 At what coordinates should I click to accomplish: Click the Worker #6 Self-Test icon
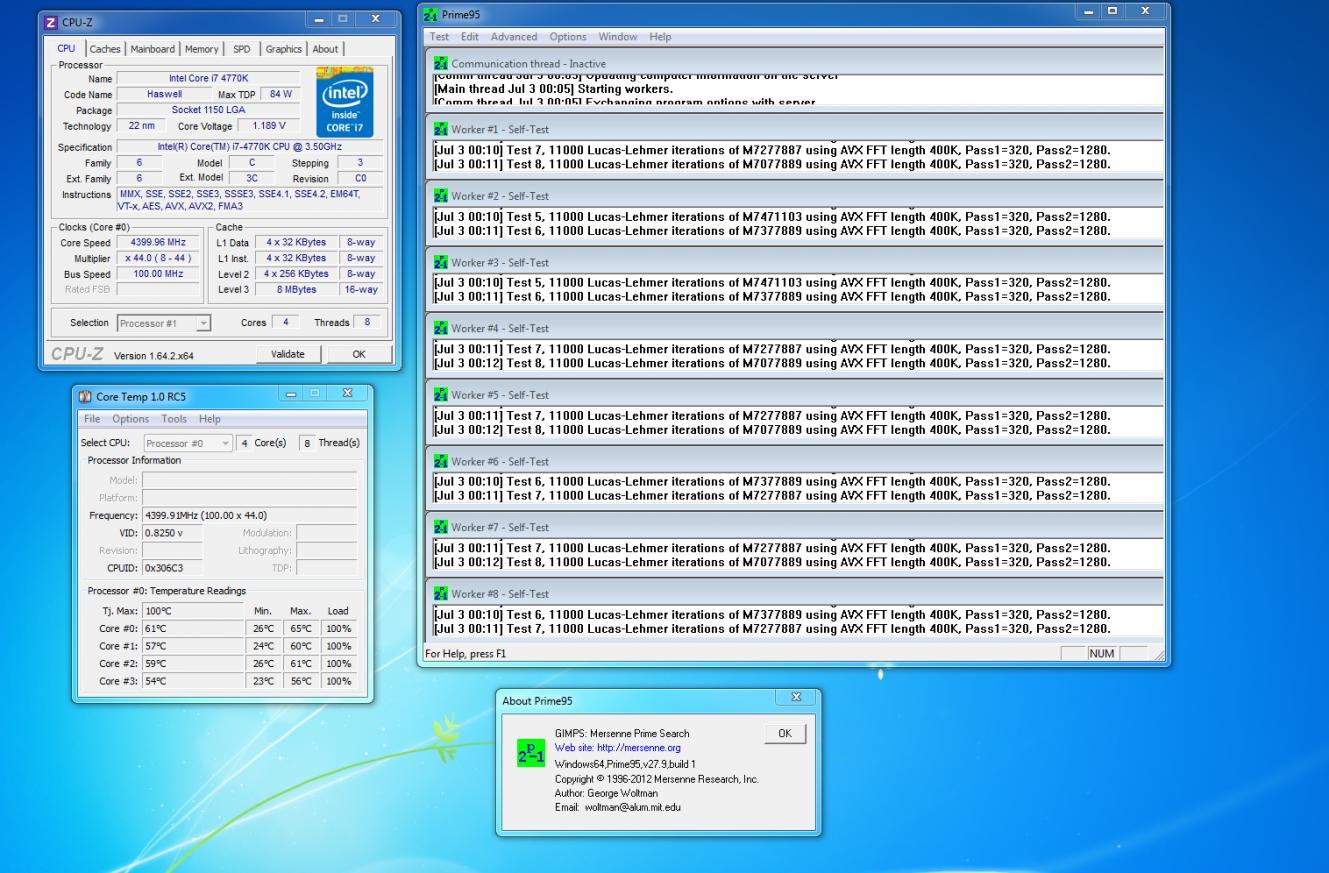click(440, 461)
